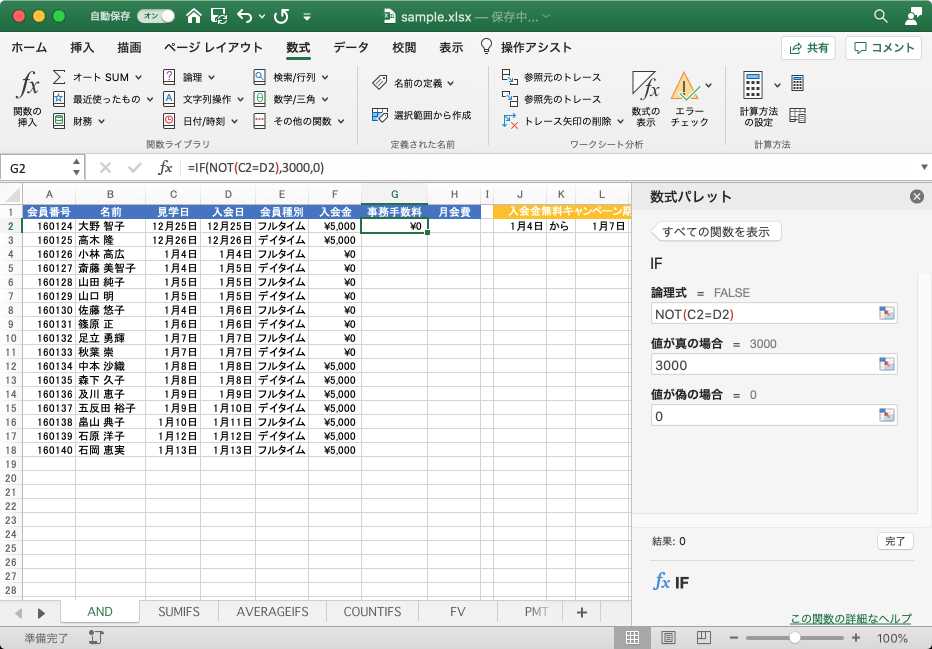Open Financial (財務) functions

click(x=79, y=121)
